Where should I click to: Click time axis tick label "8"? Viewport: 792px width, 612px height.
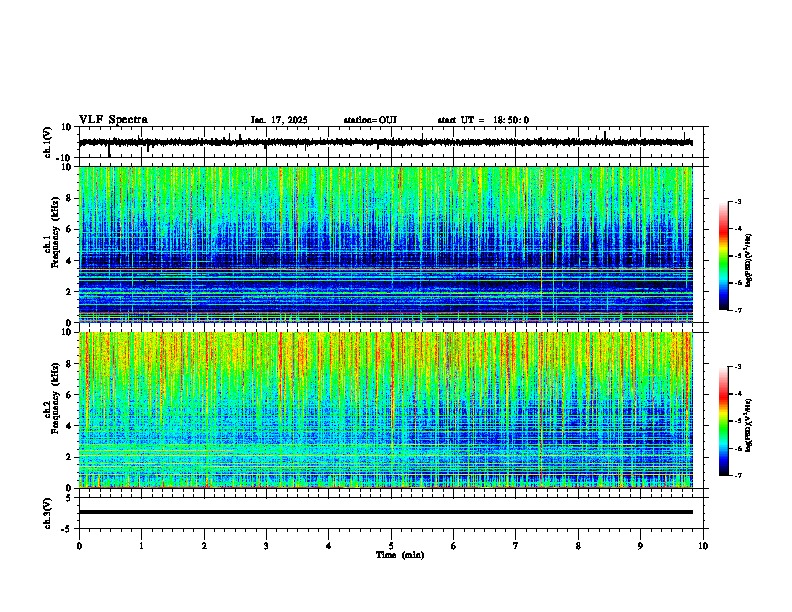pos(578,546)
